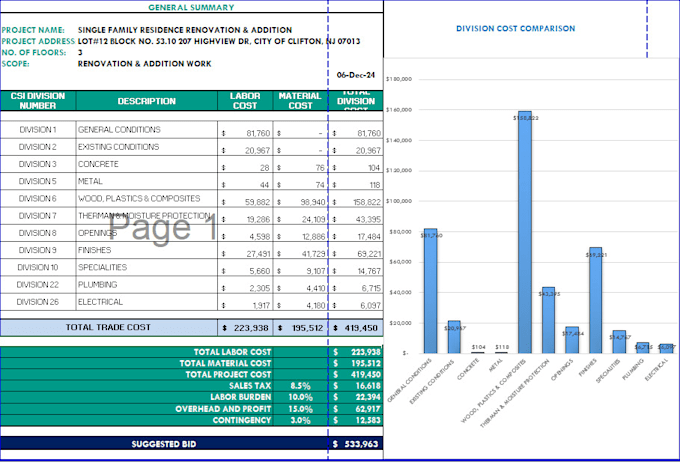Image resolution: width=680 pixels, height=462 pixels.
Task: Click the GENERAL CONDITIONS bar in chart
Action: [431, 291]
